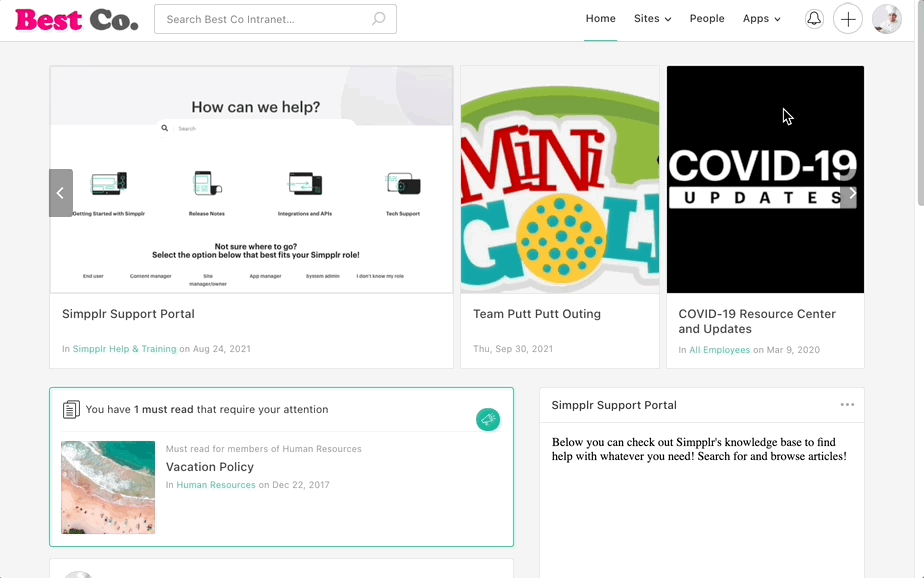
Task: Open COVID-19 Resource Center and Updates
Action: pos(757,321)
